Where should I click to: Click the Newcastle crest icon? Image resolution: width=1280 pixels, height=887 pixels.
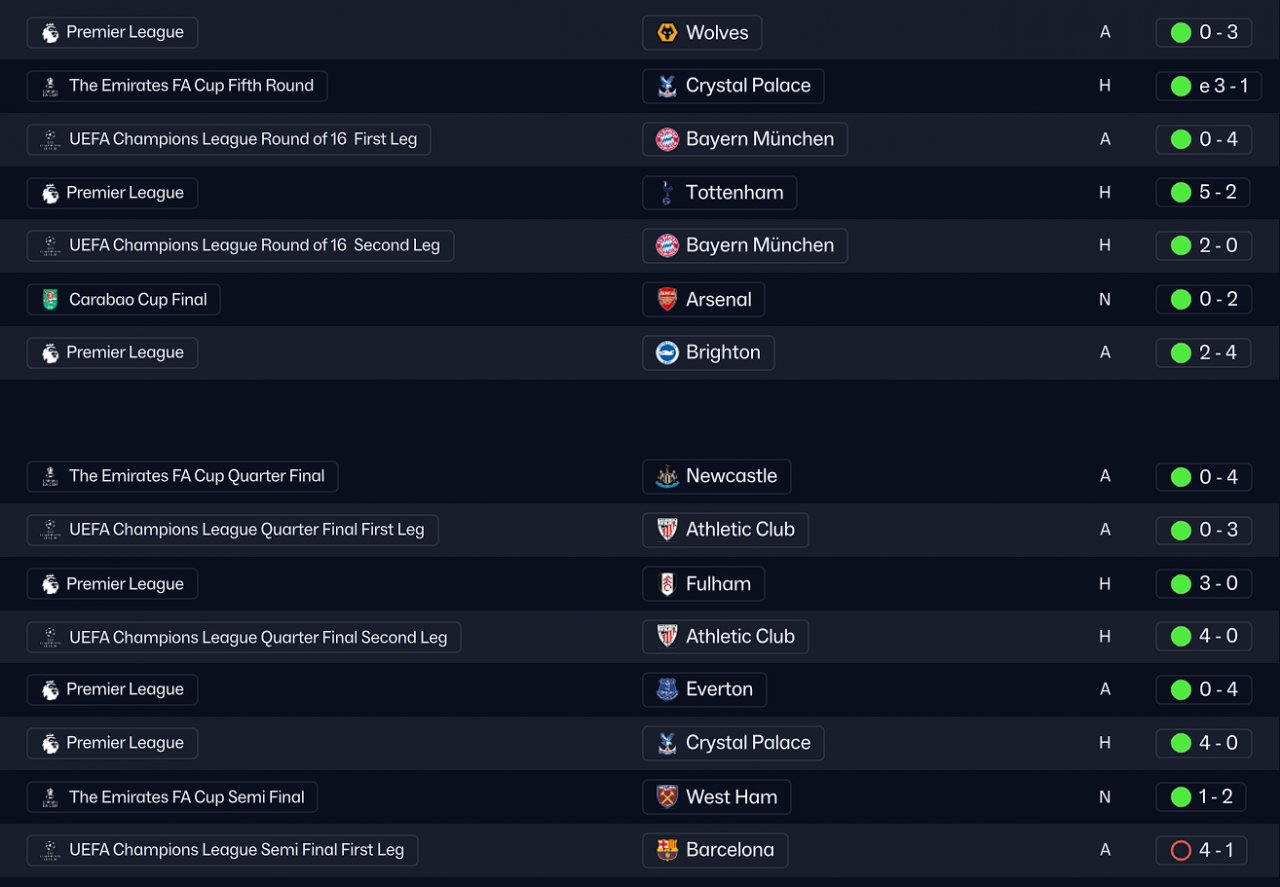(667, 476)
